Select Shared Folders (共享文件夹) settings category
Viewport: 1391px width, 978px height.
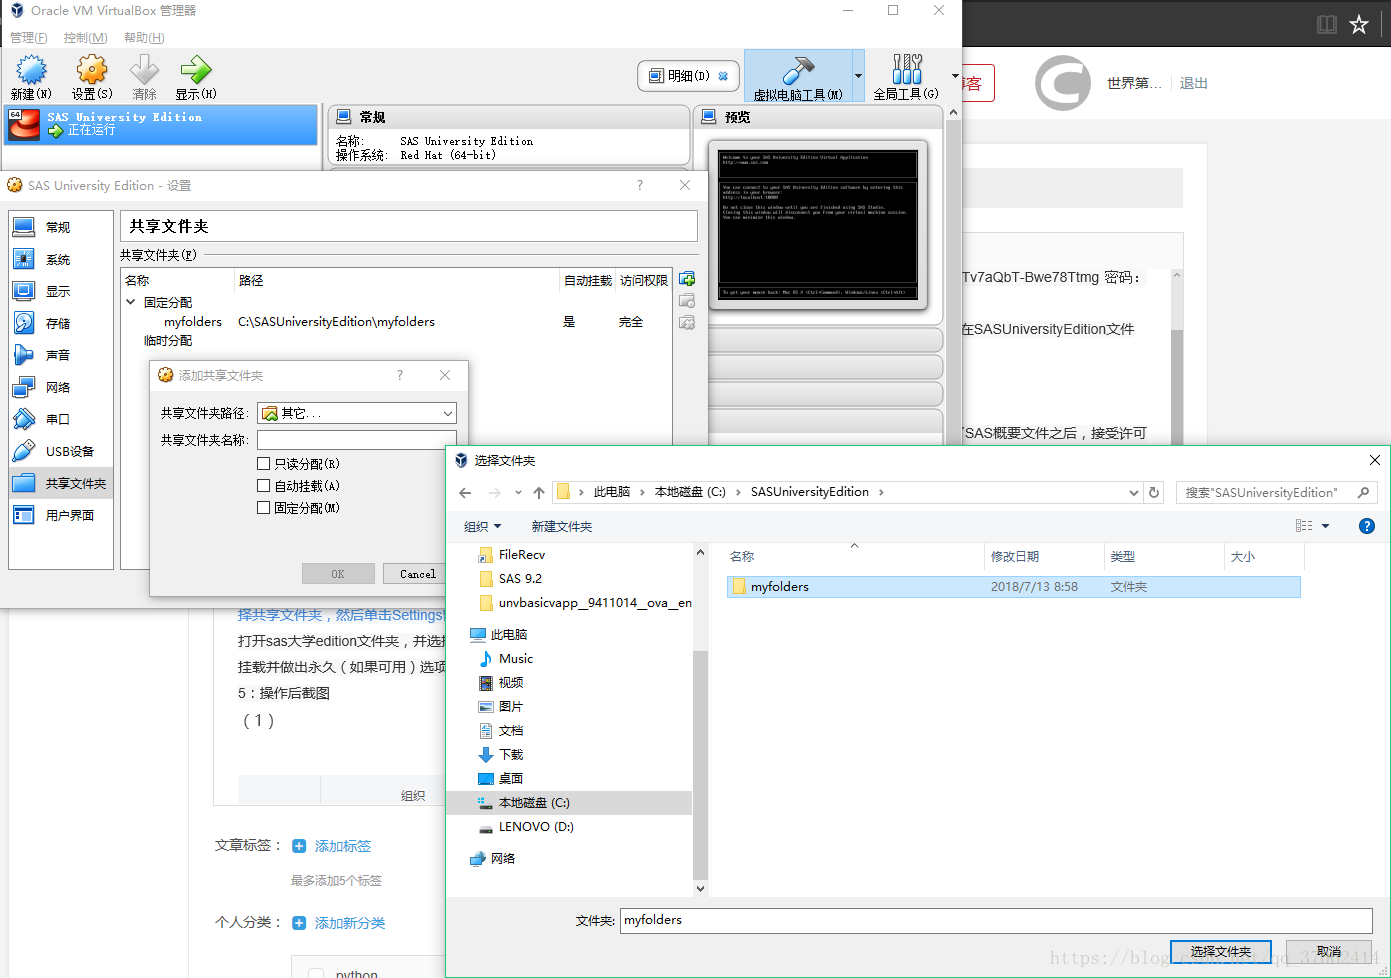(x=61, y=483)
